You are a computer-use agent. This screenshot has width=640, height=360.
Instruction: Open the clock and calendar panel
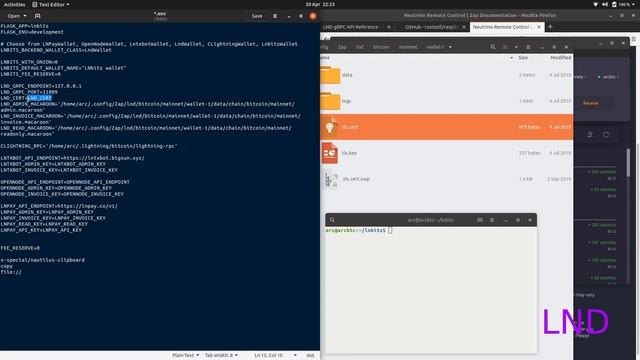coord(320,4)
